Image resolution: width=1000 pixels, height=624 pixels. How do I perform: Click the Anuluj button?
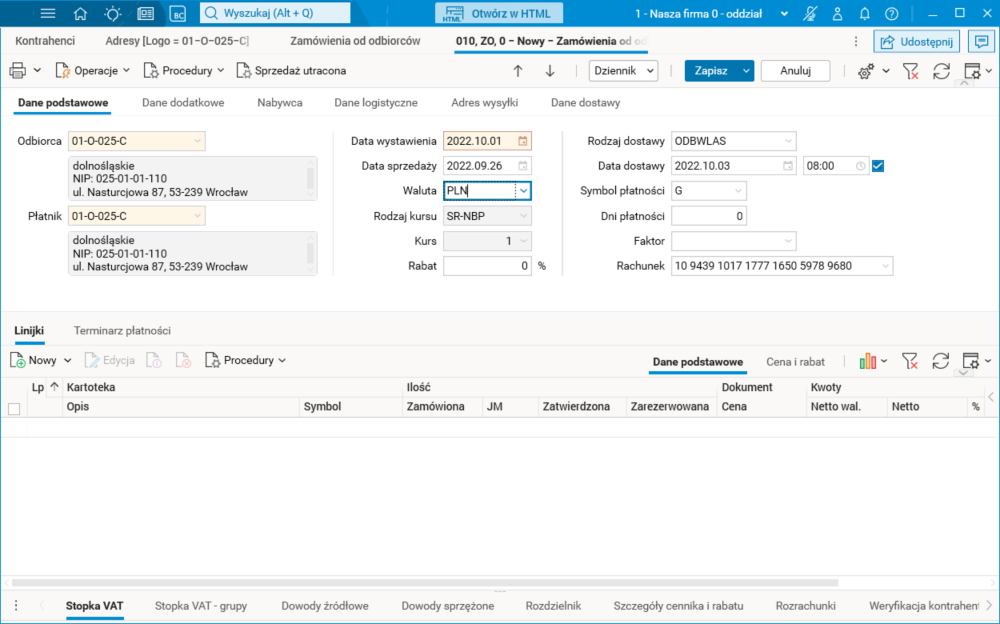point(795,71)
